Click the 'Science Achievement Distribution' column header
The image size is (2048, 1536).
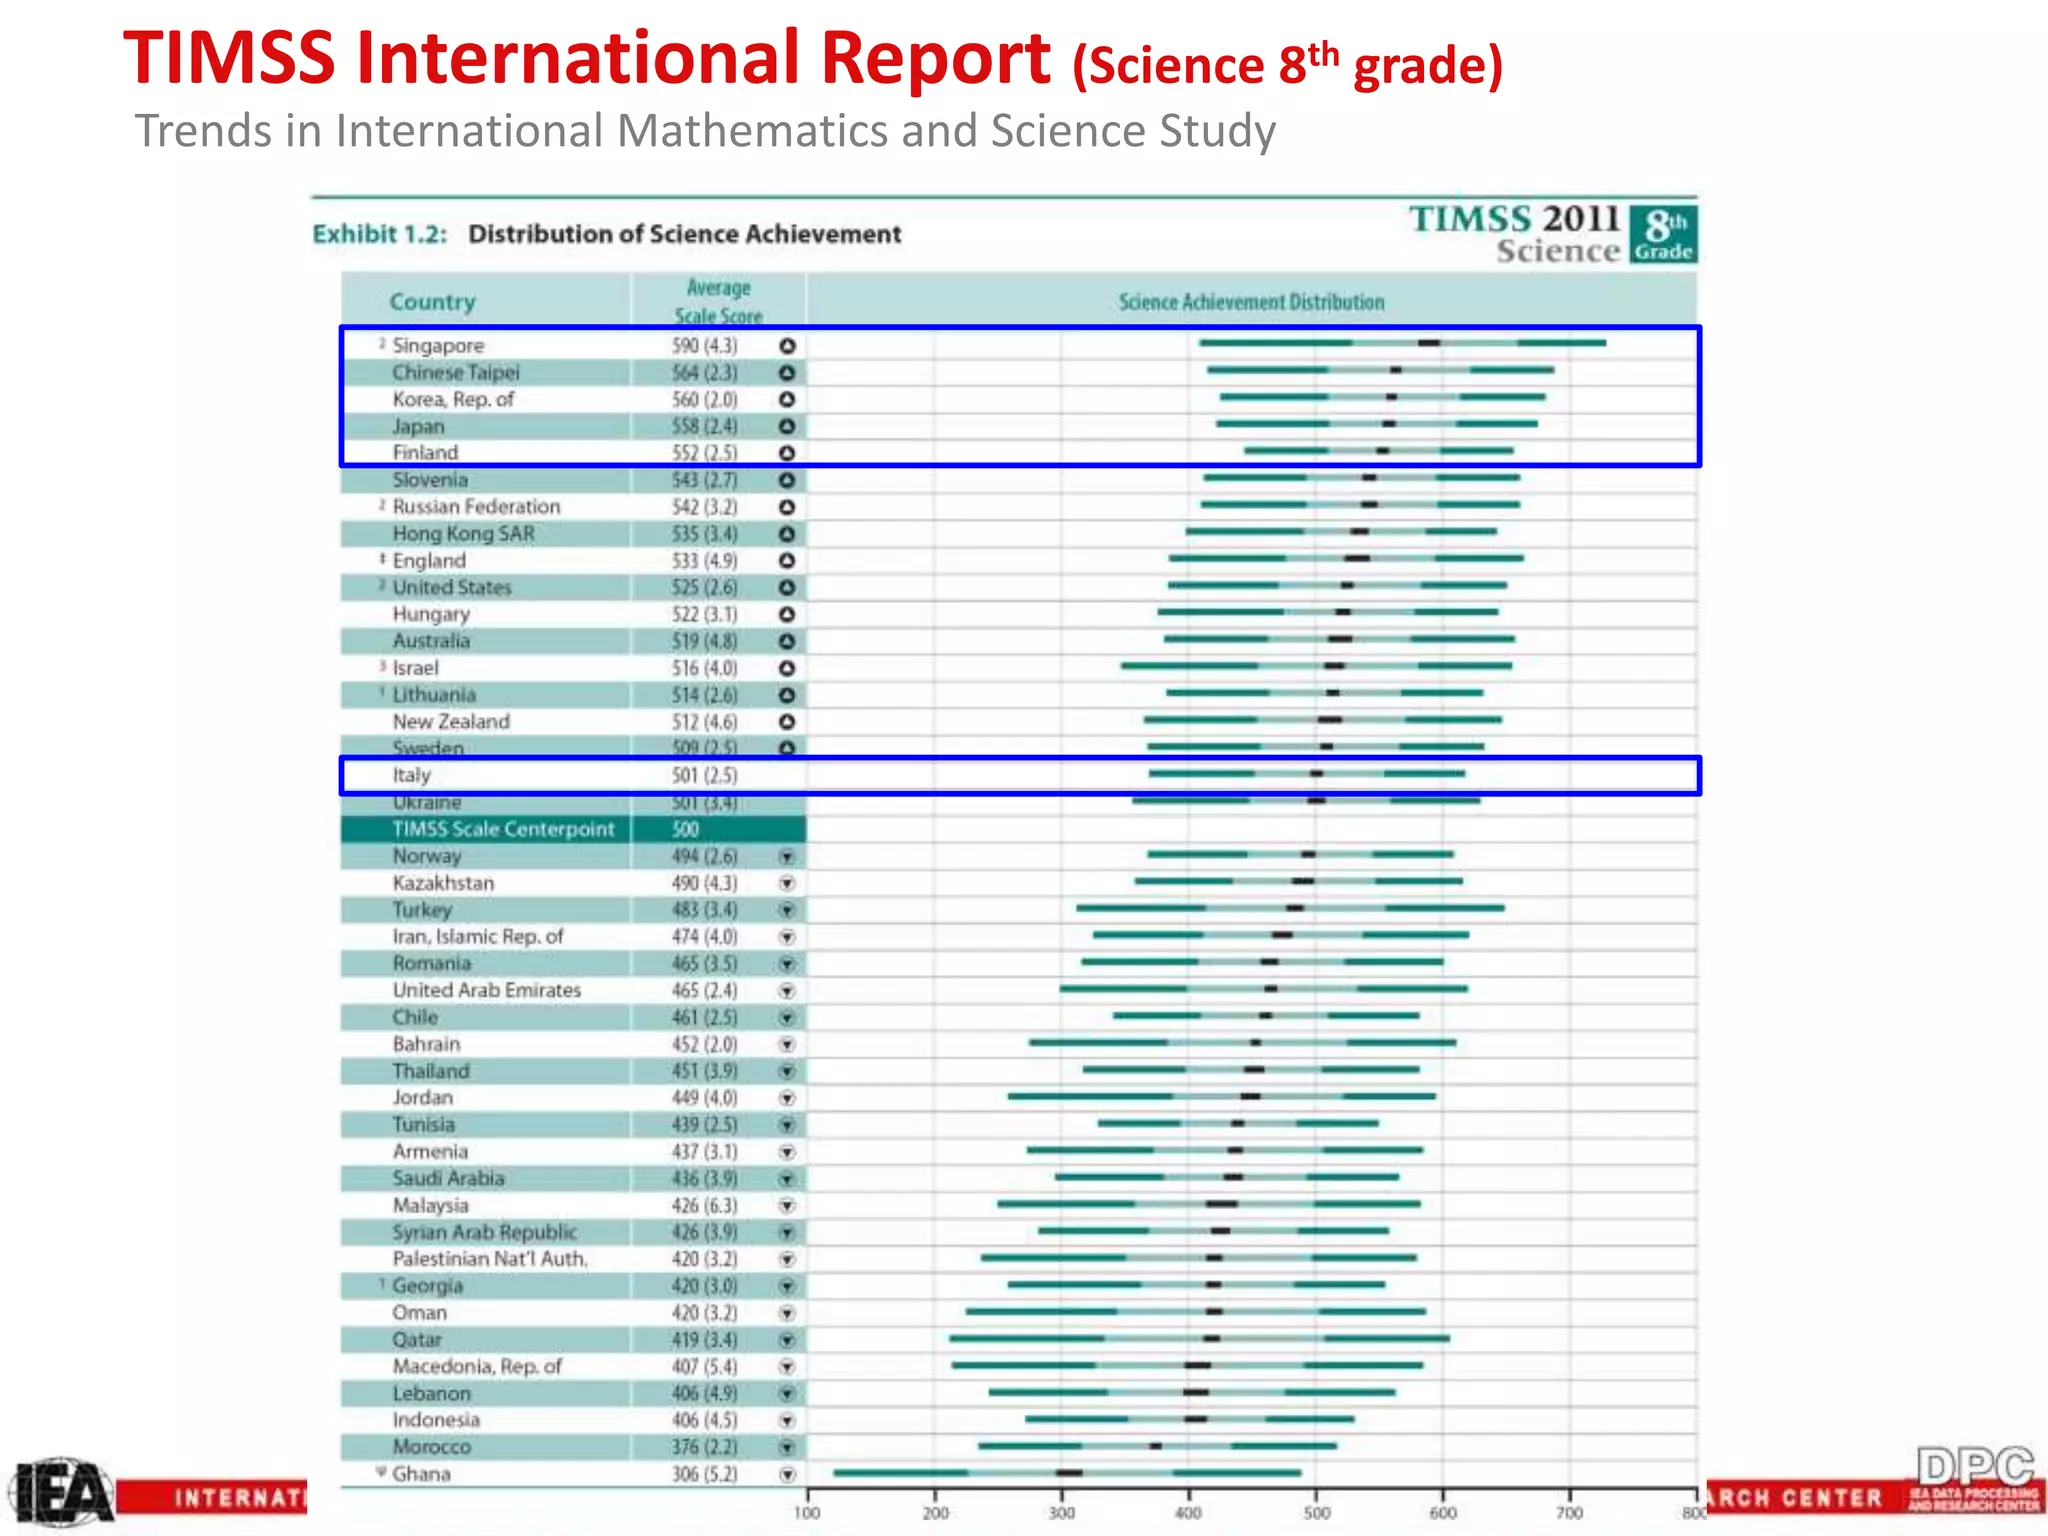(1251, 302)
